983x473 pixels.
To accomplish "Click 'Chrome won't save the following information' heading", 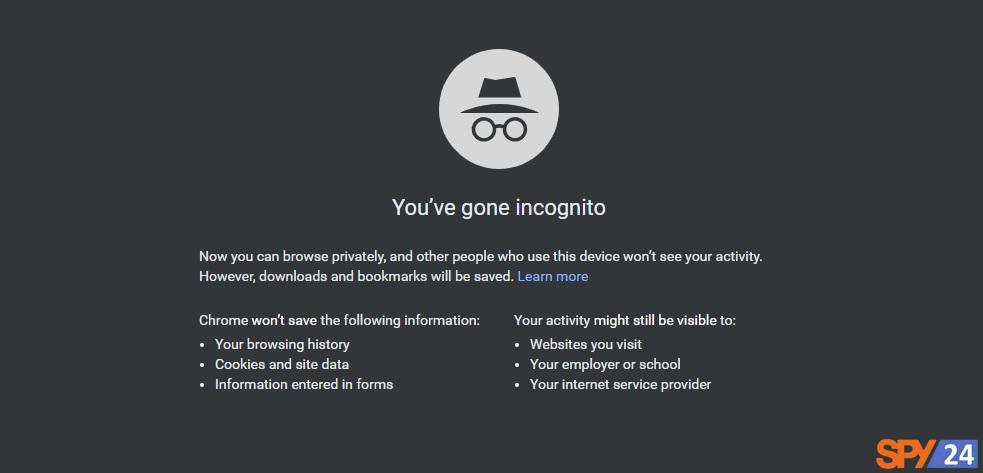I will pyautogui.click(x=339, y=321).
